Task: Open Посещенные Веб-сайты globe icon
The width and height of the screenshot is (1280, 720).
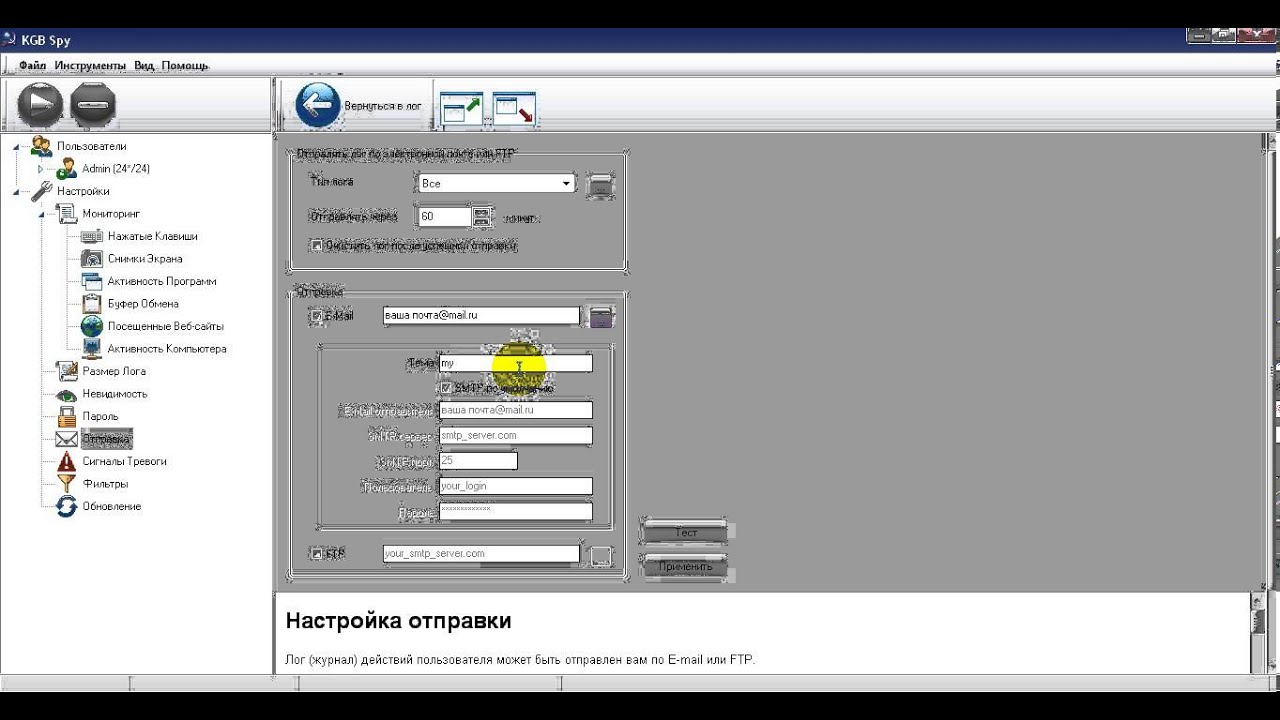Action: 92,326
